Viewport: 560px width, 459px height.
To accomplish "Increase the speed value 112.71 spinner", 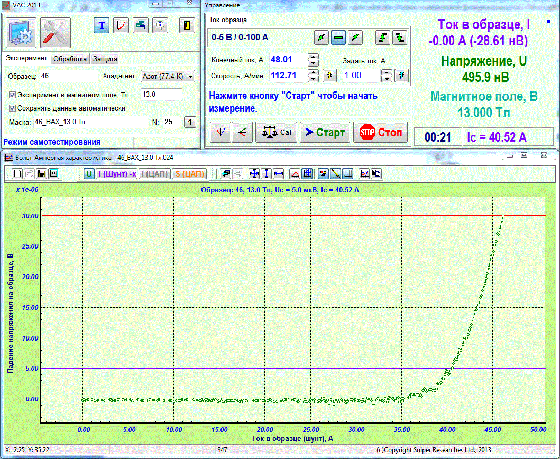I will [313, 73].
